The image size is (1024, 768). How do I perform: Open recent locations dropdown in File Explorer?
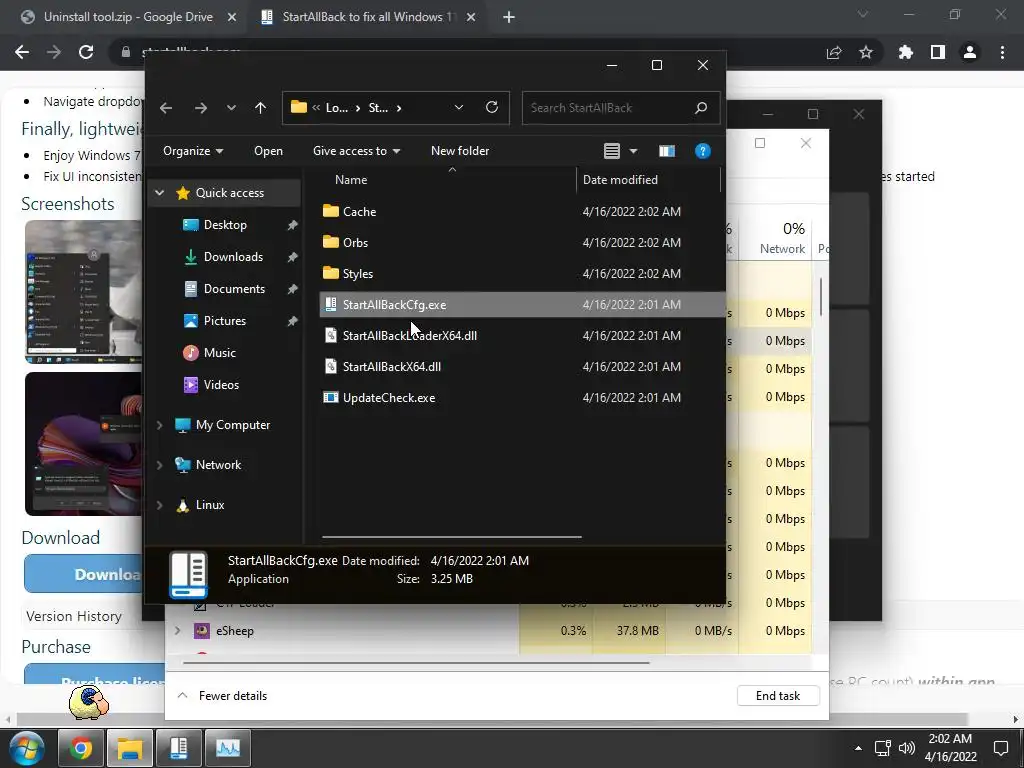click(x=231, y=108)
